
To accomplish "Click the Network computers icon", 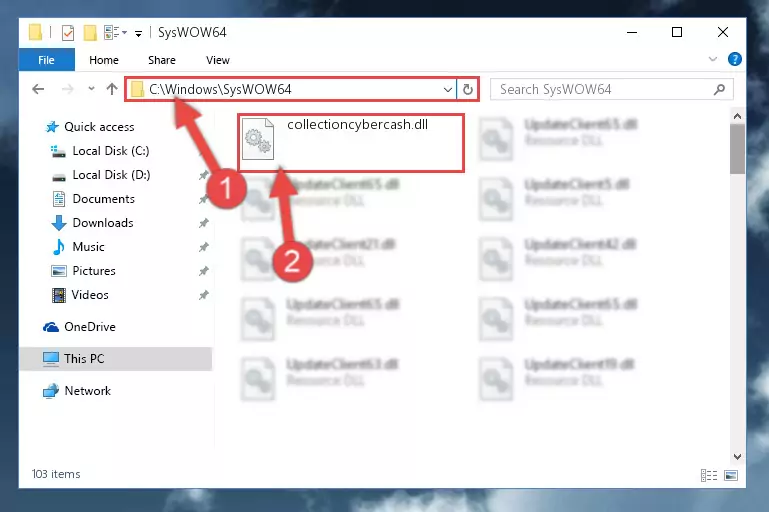I will pyautogui.click(x=51, y=391).
